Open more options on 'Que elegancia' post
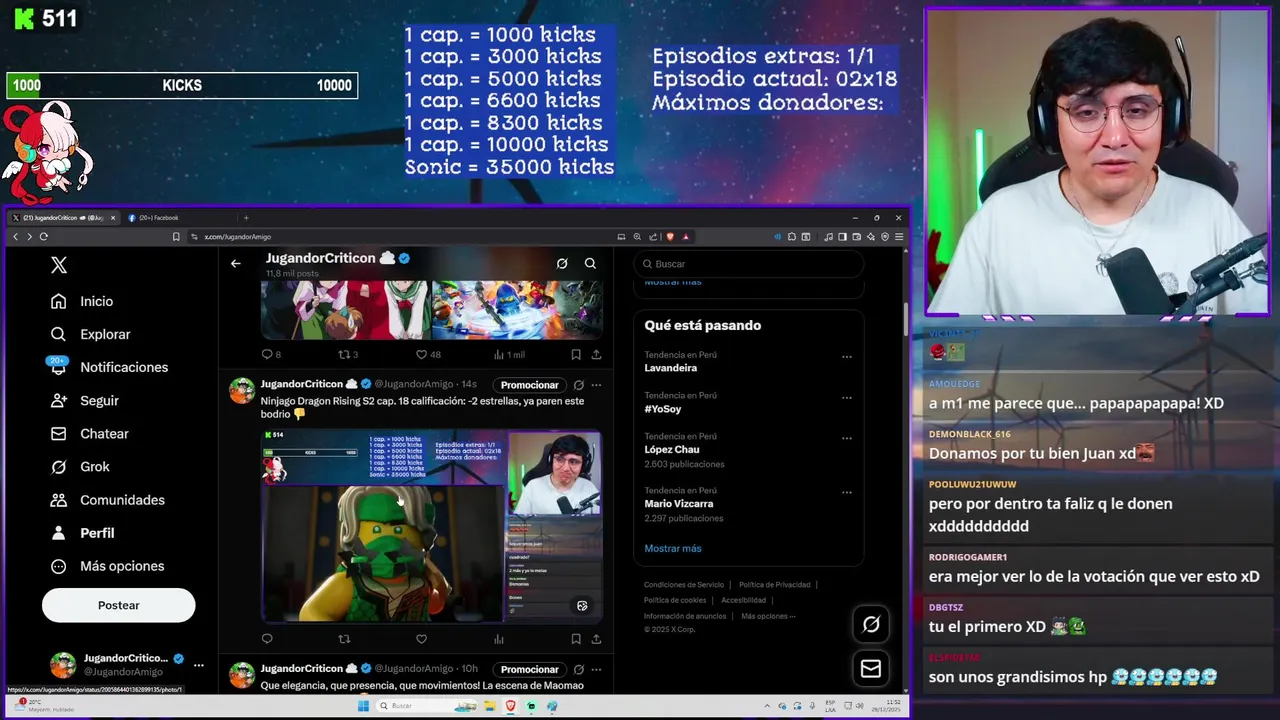 click(x=596, y=669)
